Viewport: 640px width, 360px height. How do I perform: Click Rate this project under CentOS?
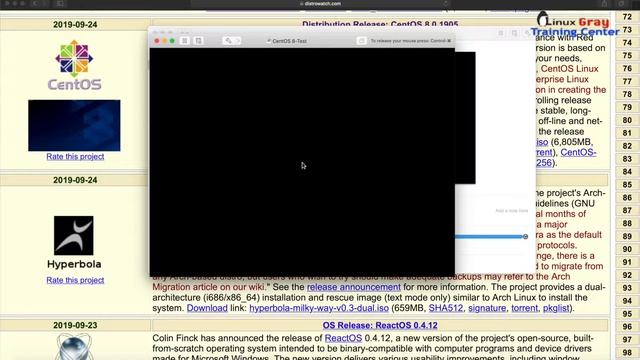75,156
